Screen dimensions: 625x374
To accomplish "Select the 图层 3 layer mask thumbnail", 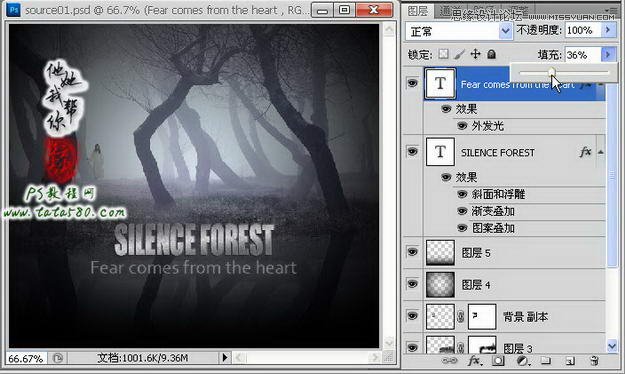I will tap(482, 345).
